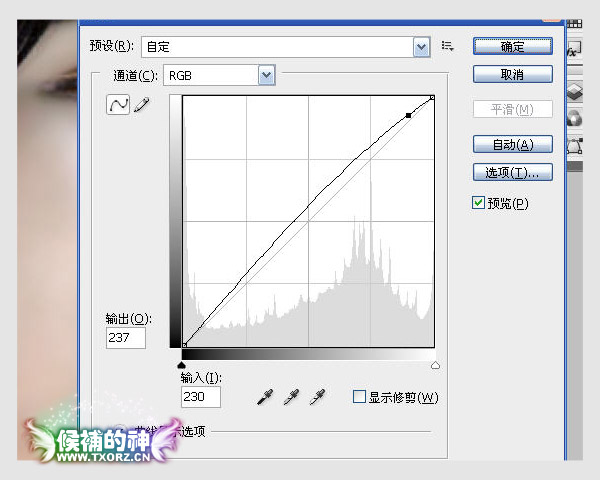The height and width of the screenshot is (480, 600).
Task: Select the pencil draw-curve tool
Action: [141, 105]
